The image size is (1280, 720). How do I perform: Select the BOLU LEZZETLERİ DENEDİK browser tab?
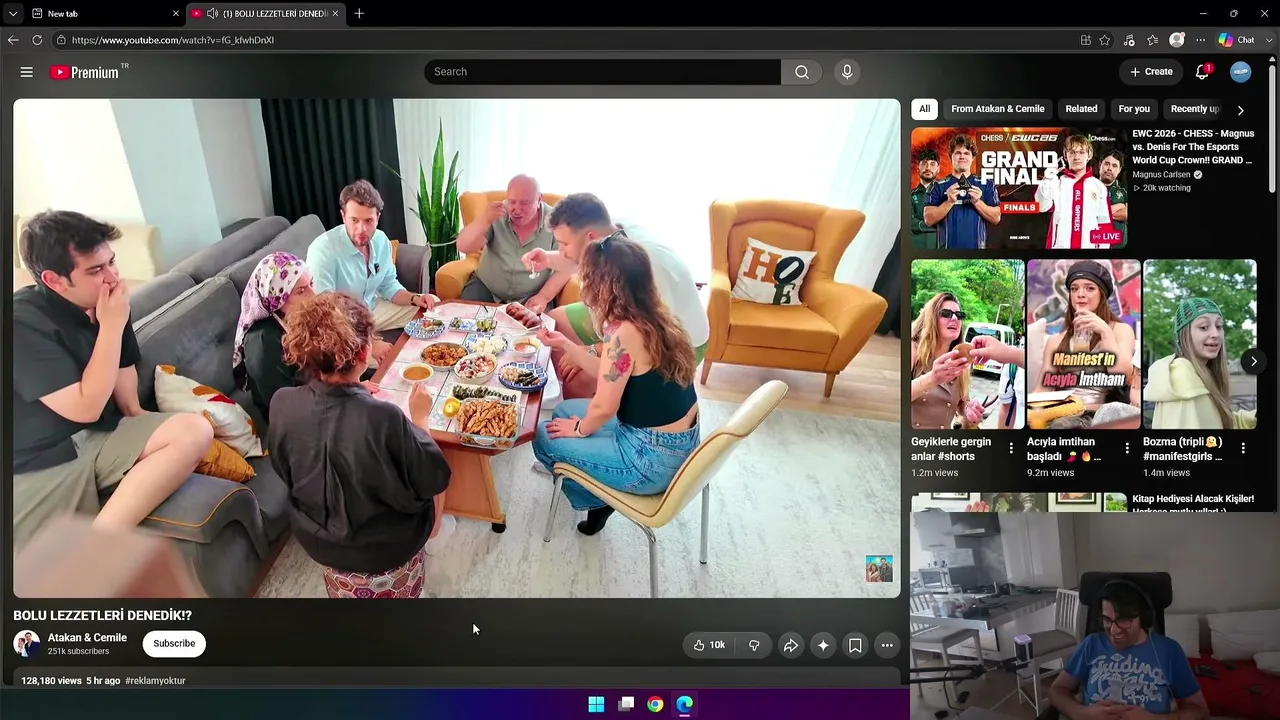(265, 13)
